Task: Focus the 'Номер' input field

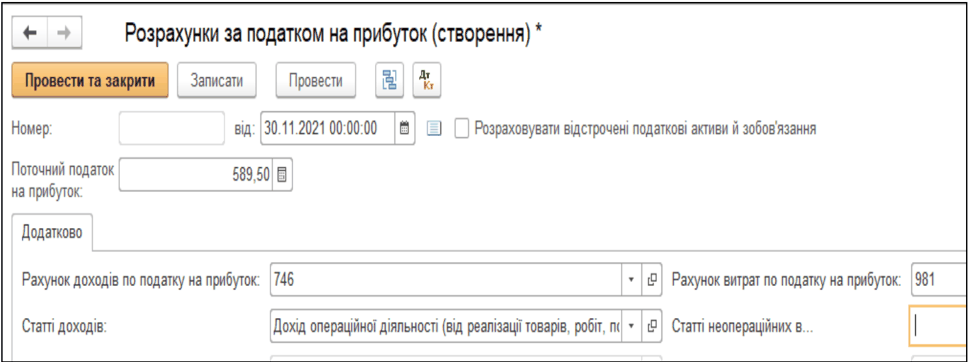Action: click(x=172, y=128)
